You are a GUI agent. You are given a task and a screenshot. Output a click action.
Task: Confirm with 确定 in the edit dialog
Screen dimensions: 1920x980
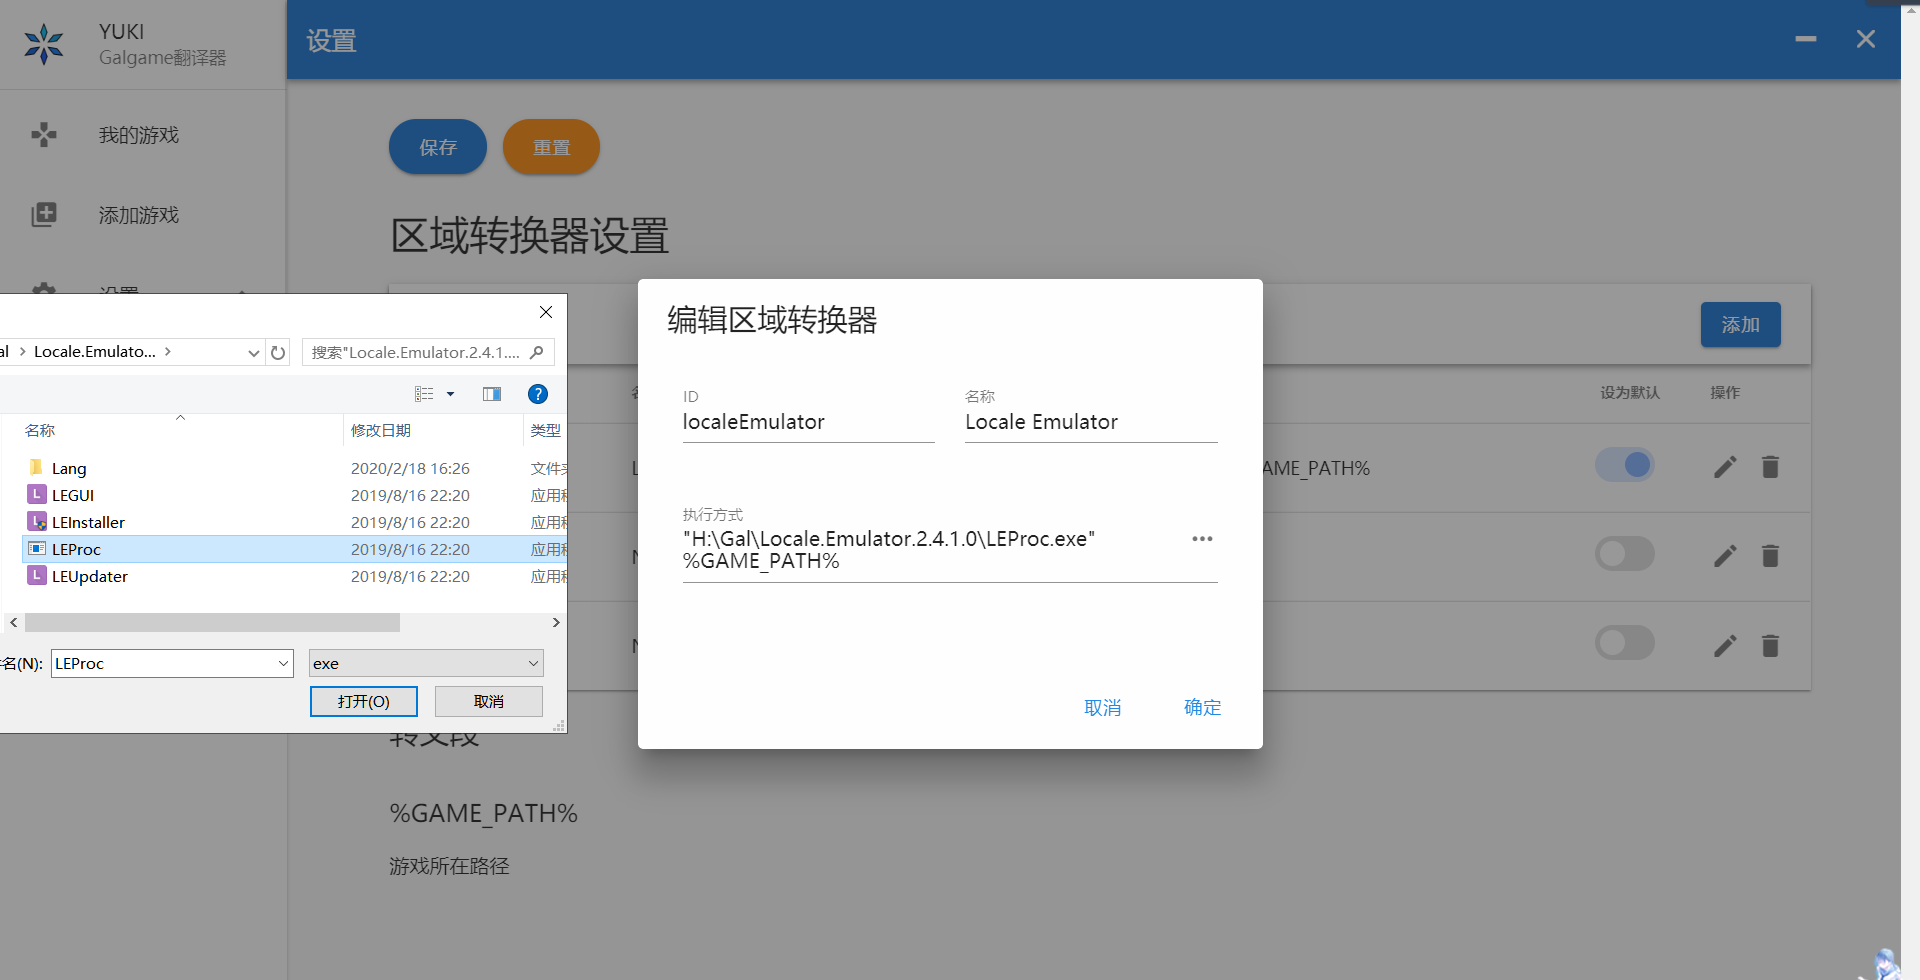[x=1202, y=707]
